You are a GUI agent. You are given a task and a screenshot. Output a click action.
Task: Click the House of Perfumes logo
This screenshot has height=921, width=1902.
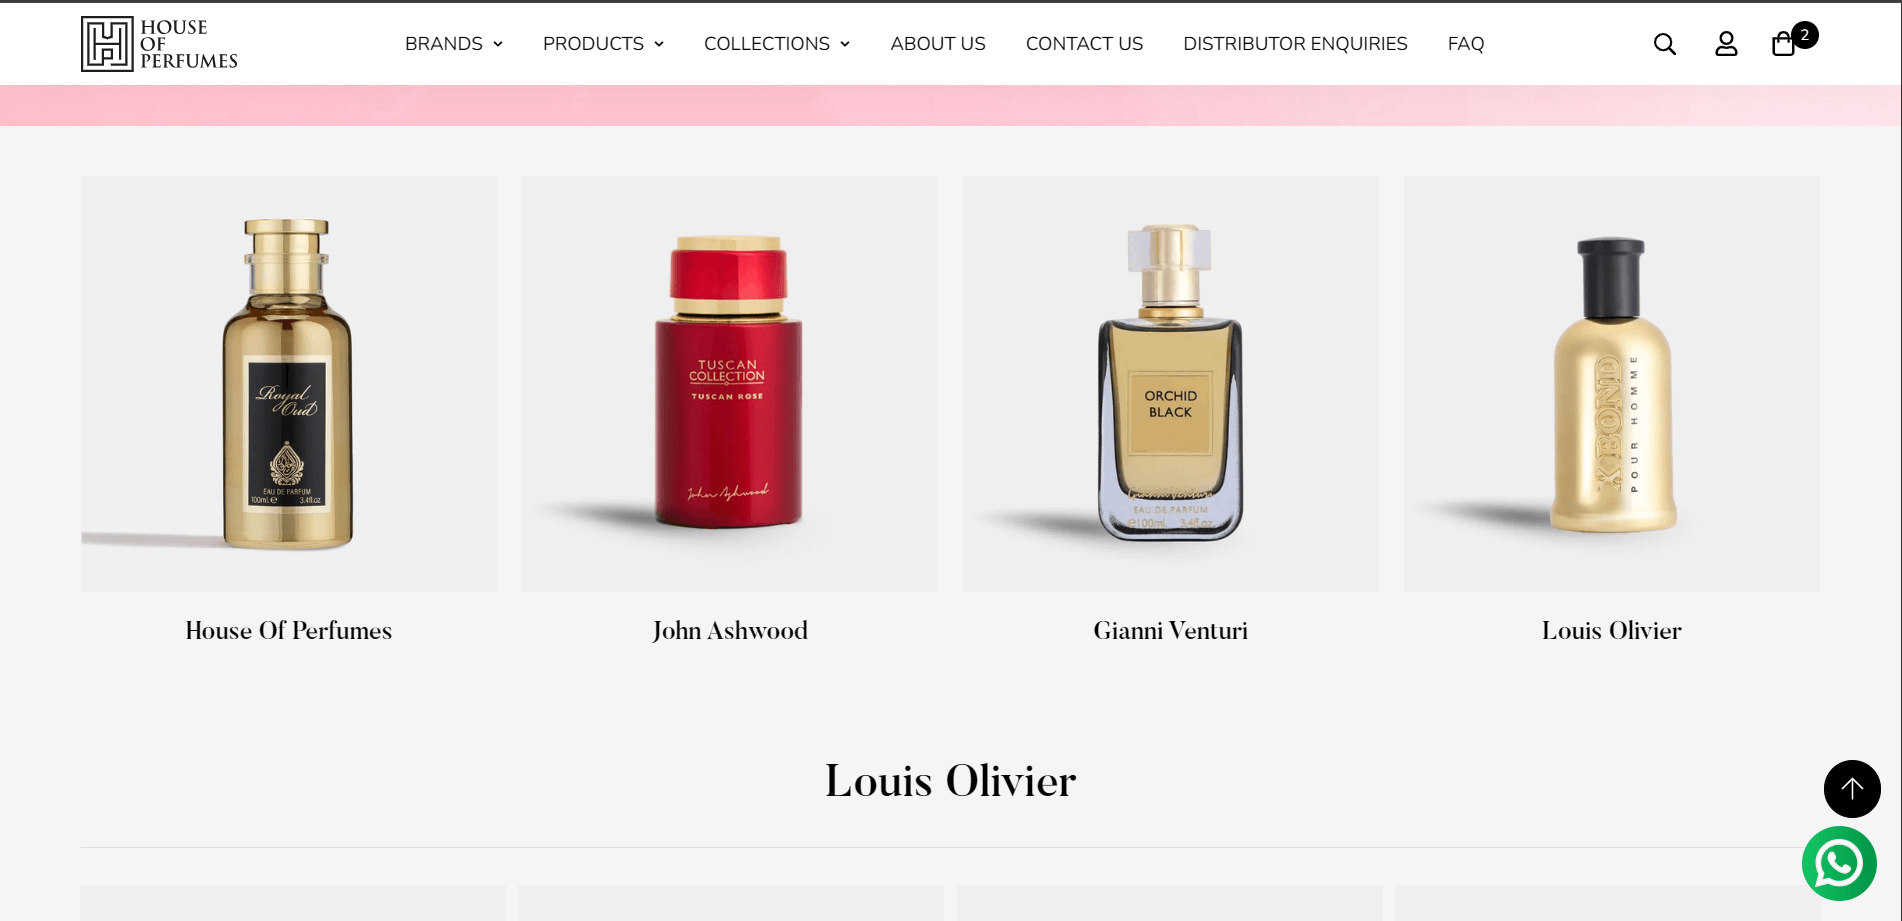click(160, 44)
